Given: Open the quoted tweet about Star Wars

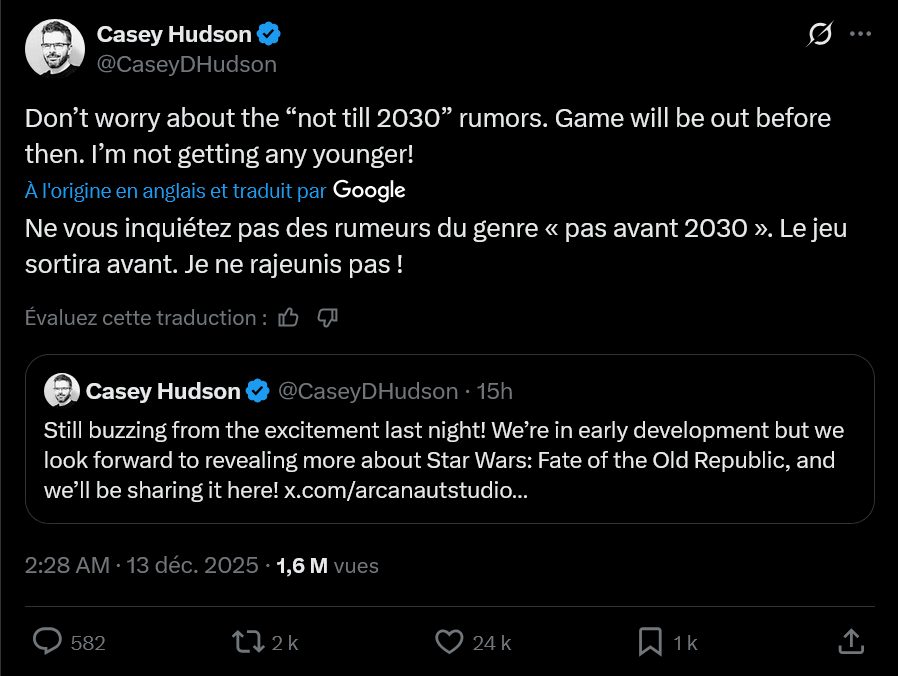Looking at the screenshot, I should 449,460.
